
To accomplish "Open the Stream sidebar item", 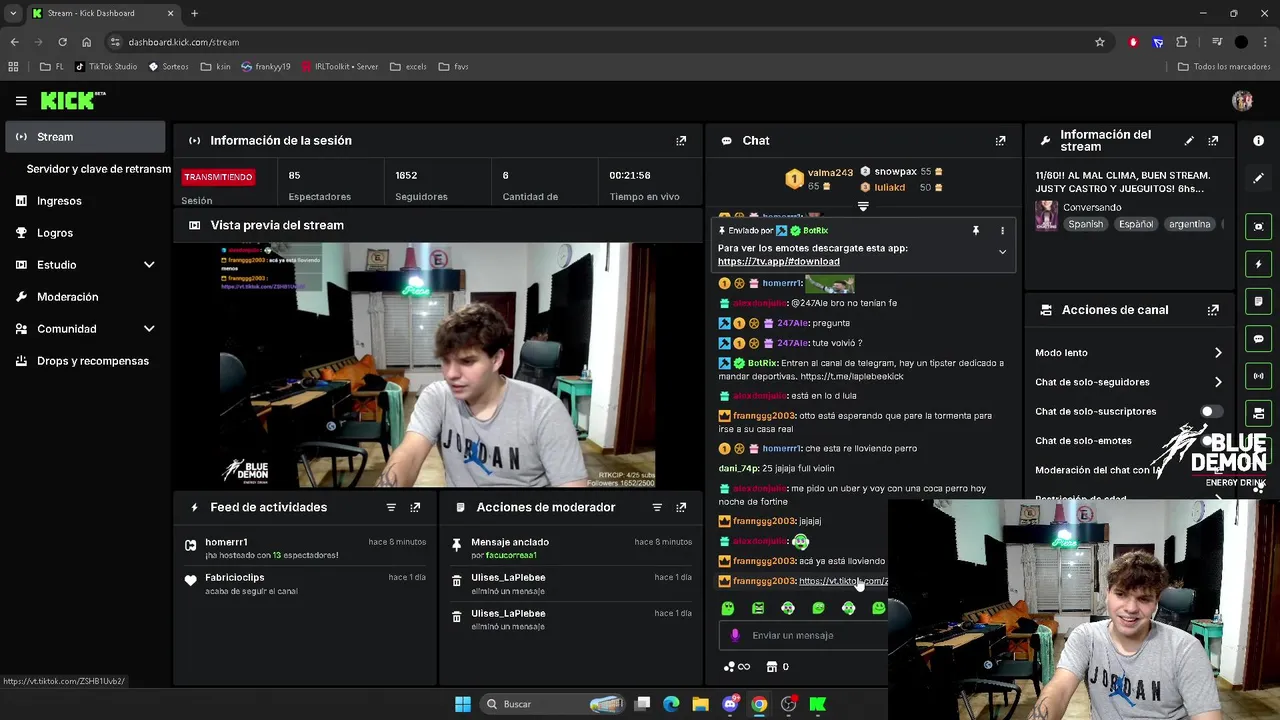I will click(85, 137).
